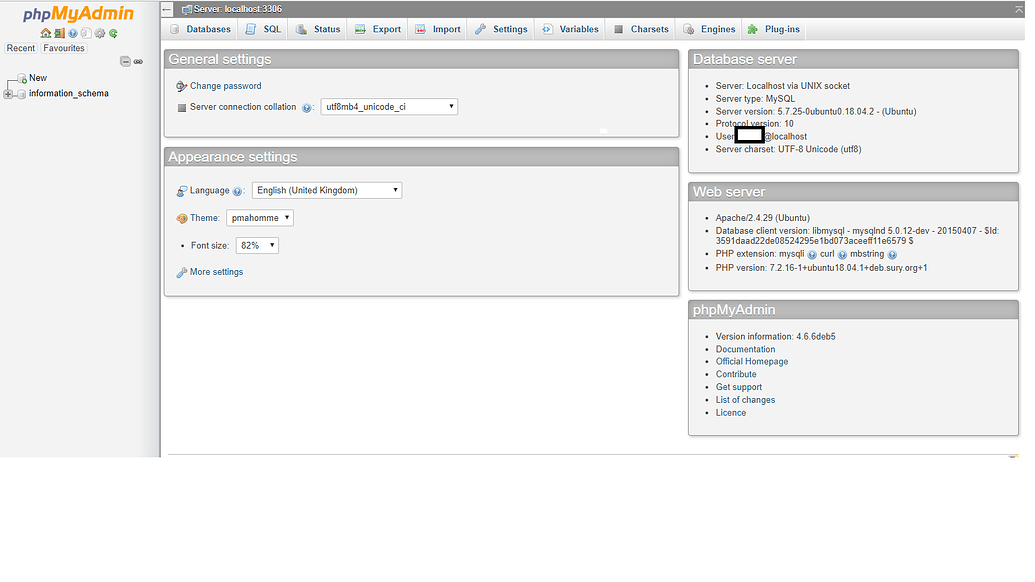Click 'Apache/2.4.29 (Ubuntu)' text
1035x582 pixels.
tap(762, 218)
